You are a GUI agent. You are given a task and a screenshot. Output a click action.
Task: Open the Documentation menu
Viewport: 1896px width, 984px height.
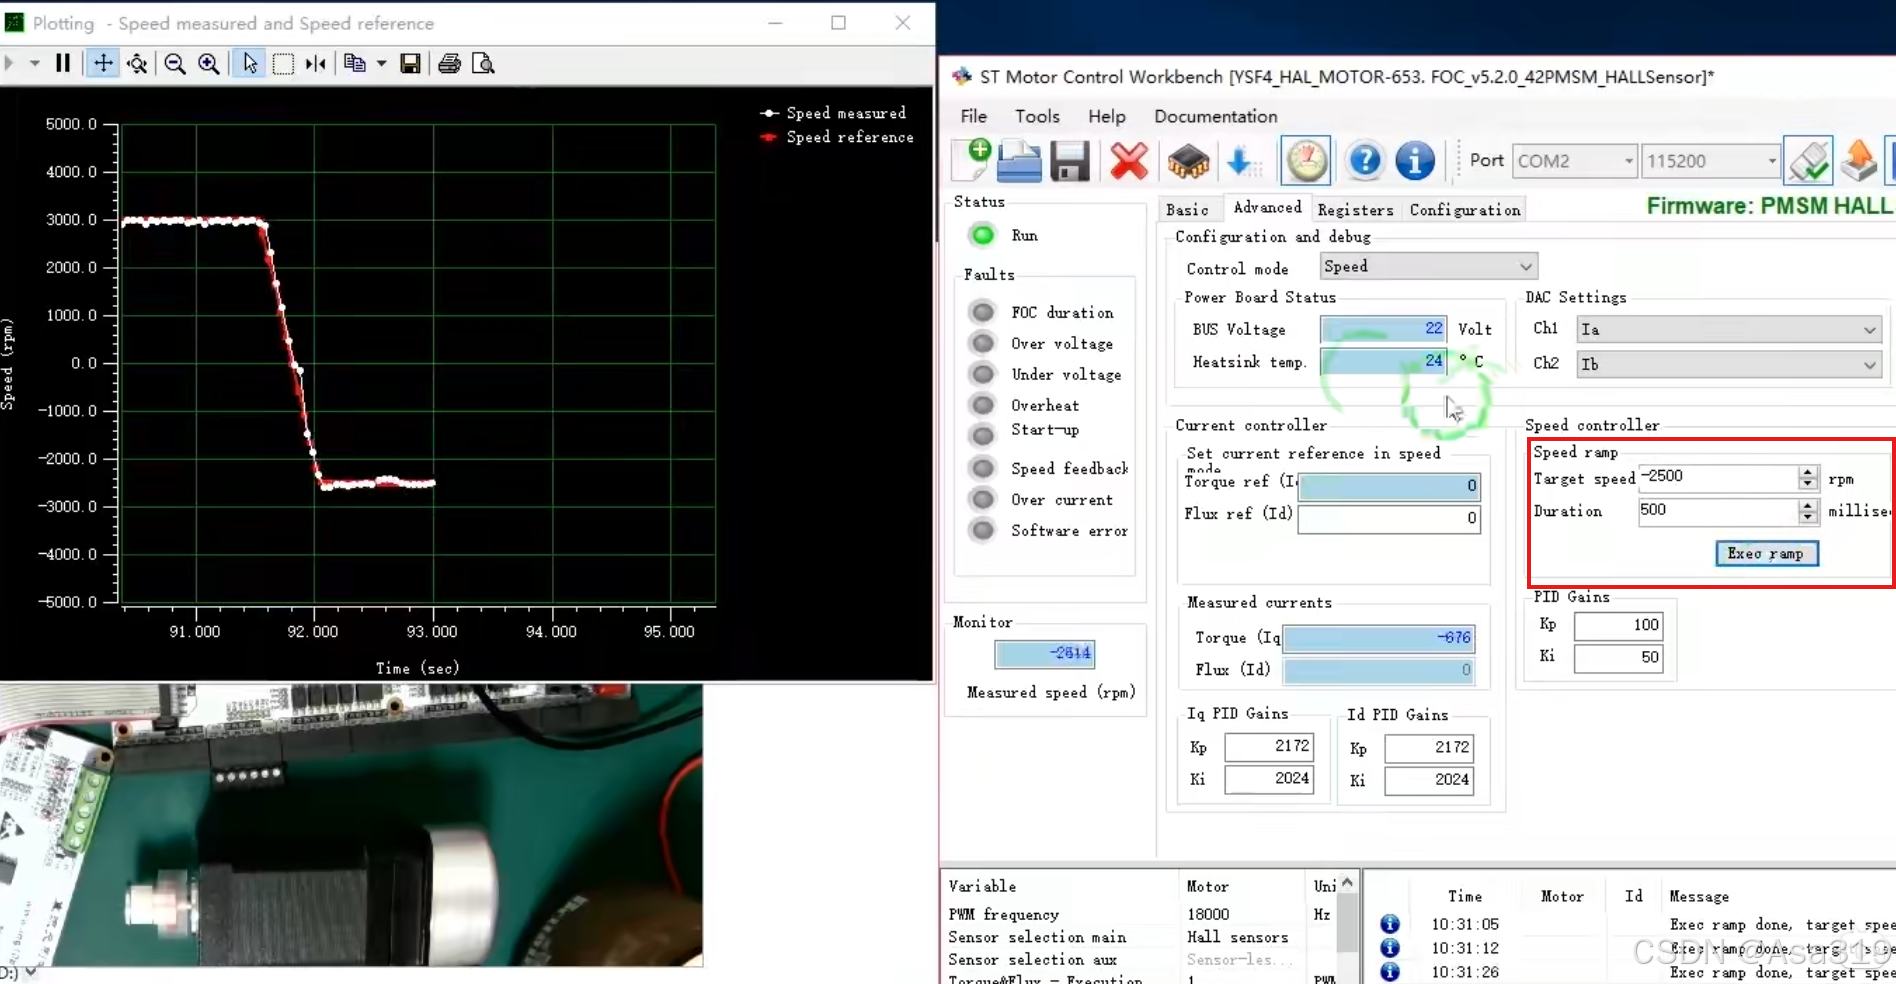point(1215,116)
